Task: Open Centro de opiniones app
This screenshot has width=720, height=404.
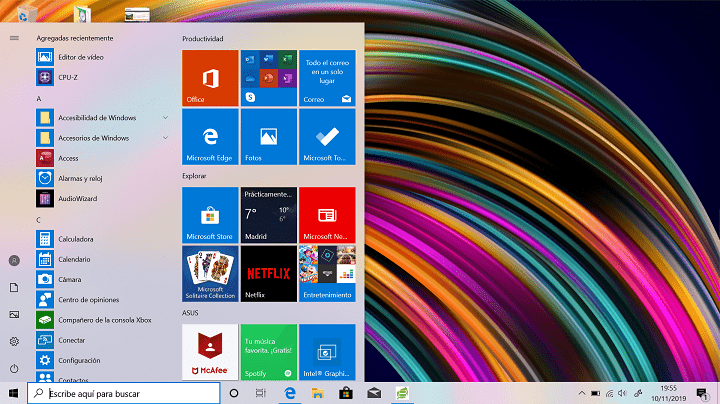Action: pos(103,299)
